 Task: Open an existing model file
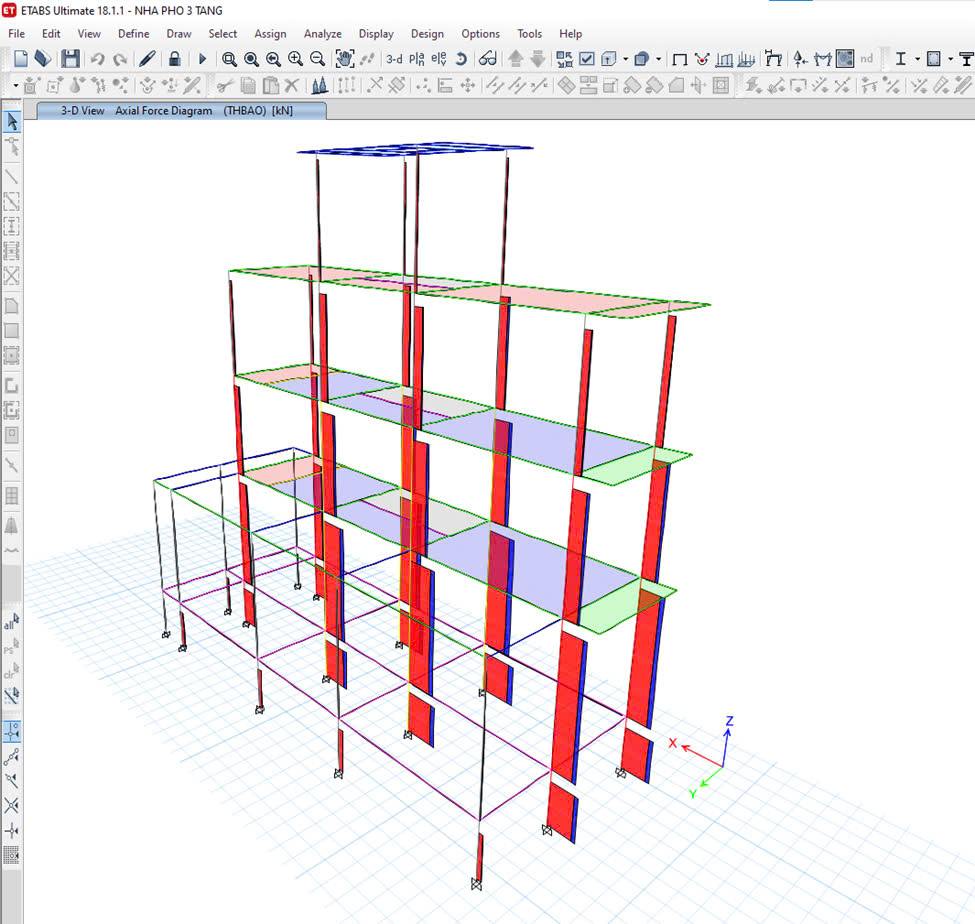tap(42, 58)
